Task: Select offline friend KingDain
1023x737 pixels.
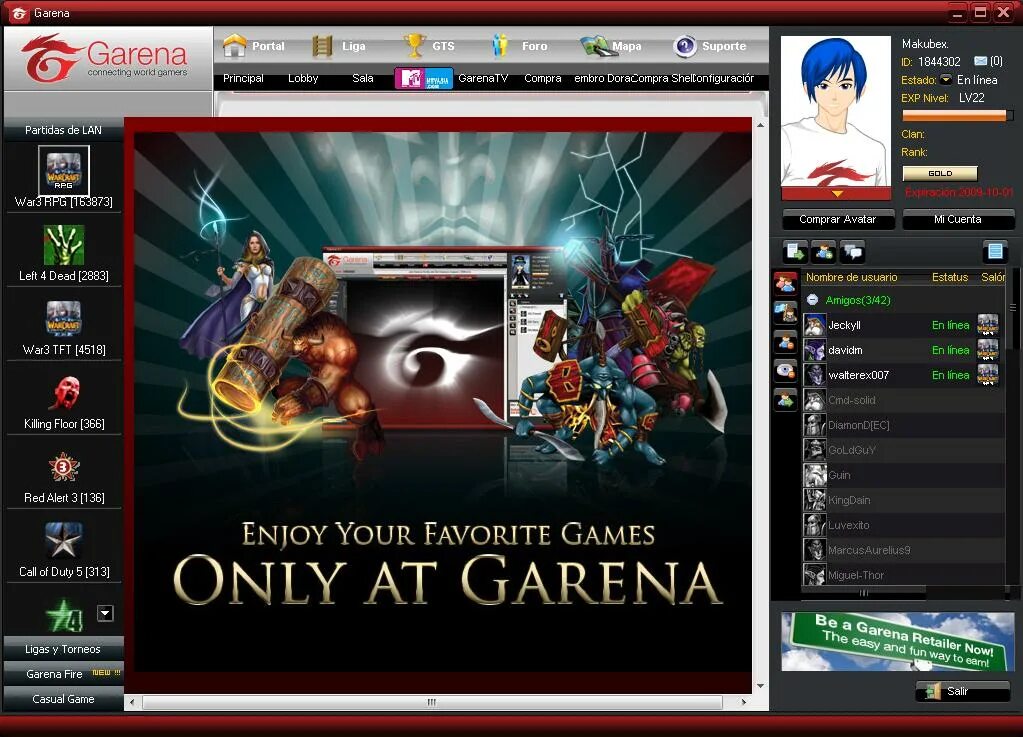Action: pos(903,500)
